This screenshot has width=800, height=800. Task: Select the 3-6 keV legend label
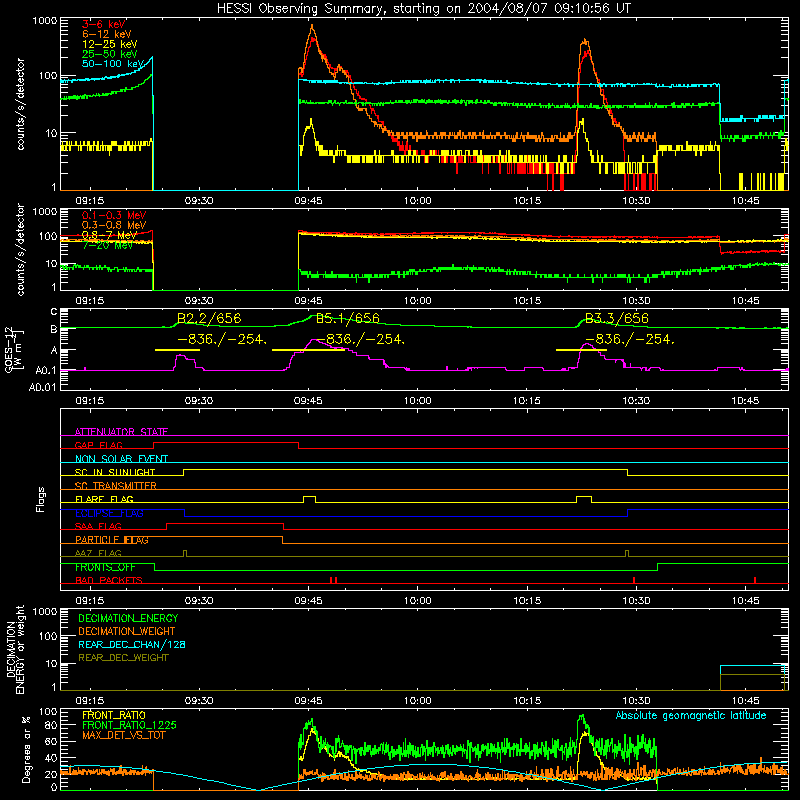pos(103,24)
